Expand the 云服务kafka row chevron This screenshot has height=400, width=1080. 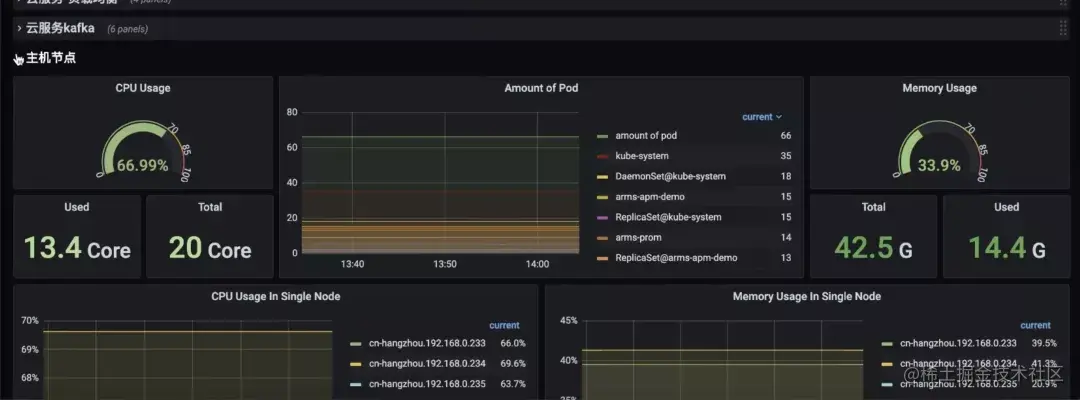[19, 29]
